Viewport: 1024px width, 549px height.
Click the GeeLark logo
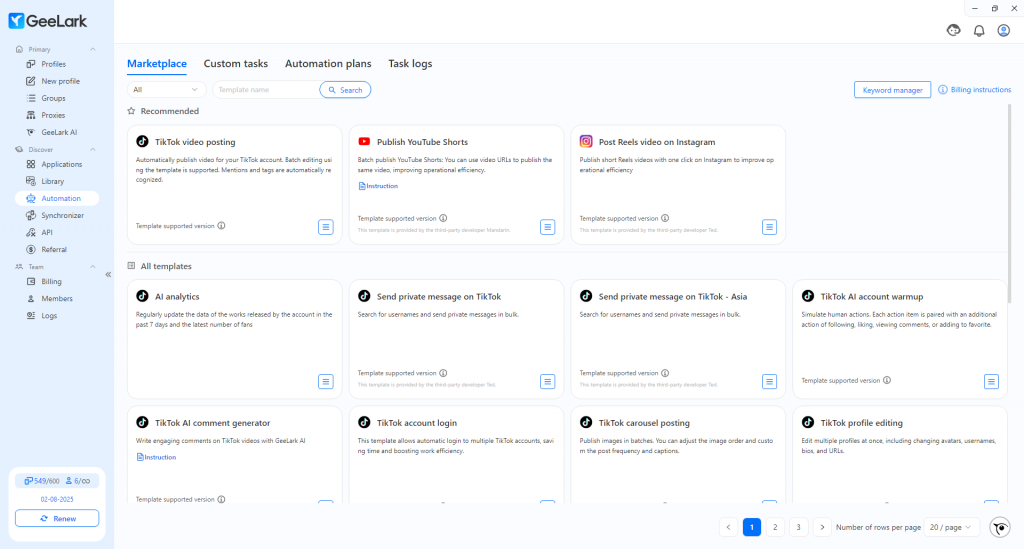48,21
